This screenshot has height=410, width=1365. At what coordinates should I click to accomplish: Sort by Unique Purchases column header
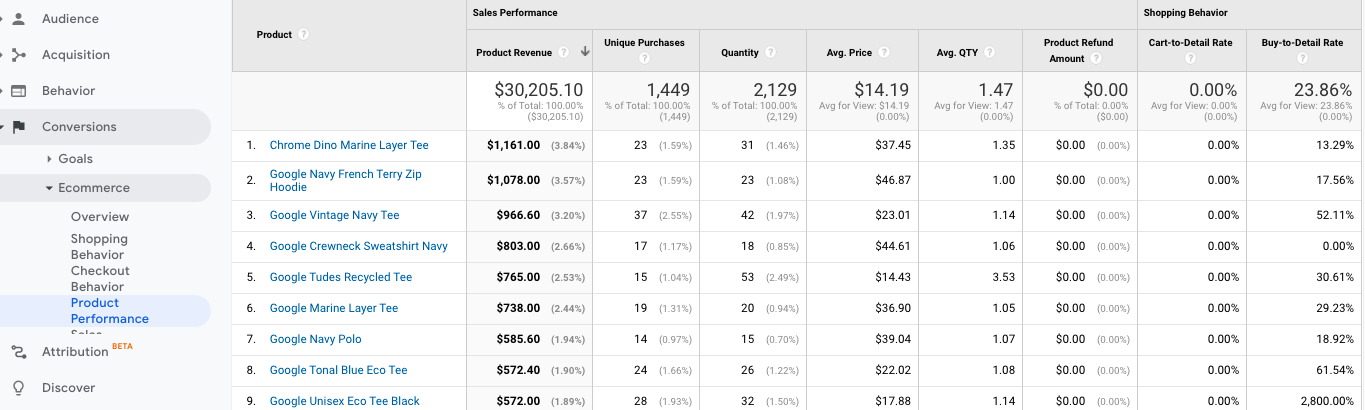(x=644, y=43)
